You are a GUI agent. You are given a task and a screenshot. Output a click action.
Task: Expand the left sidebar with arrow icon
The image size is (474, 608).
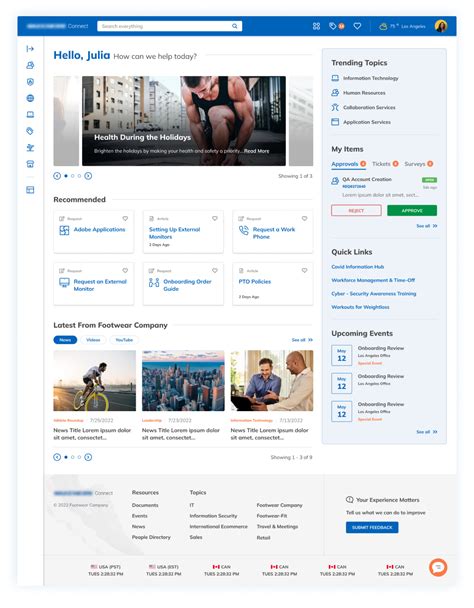[30, 48]
